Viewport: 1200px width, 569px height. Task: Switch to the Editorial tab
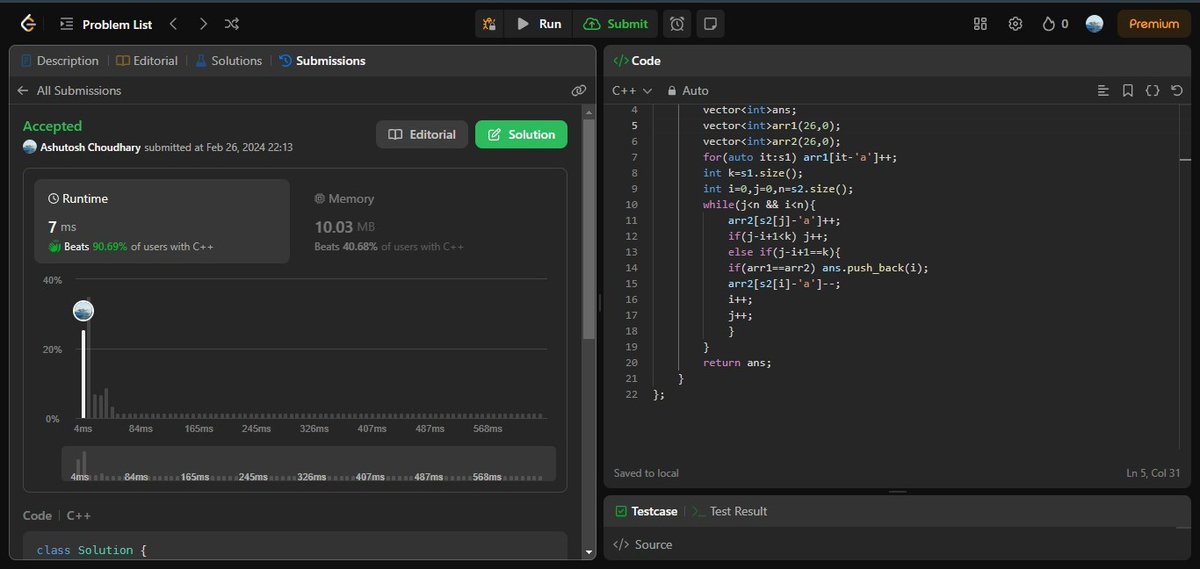147,61
